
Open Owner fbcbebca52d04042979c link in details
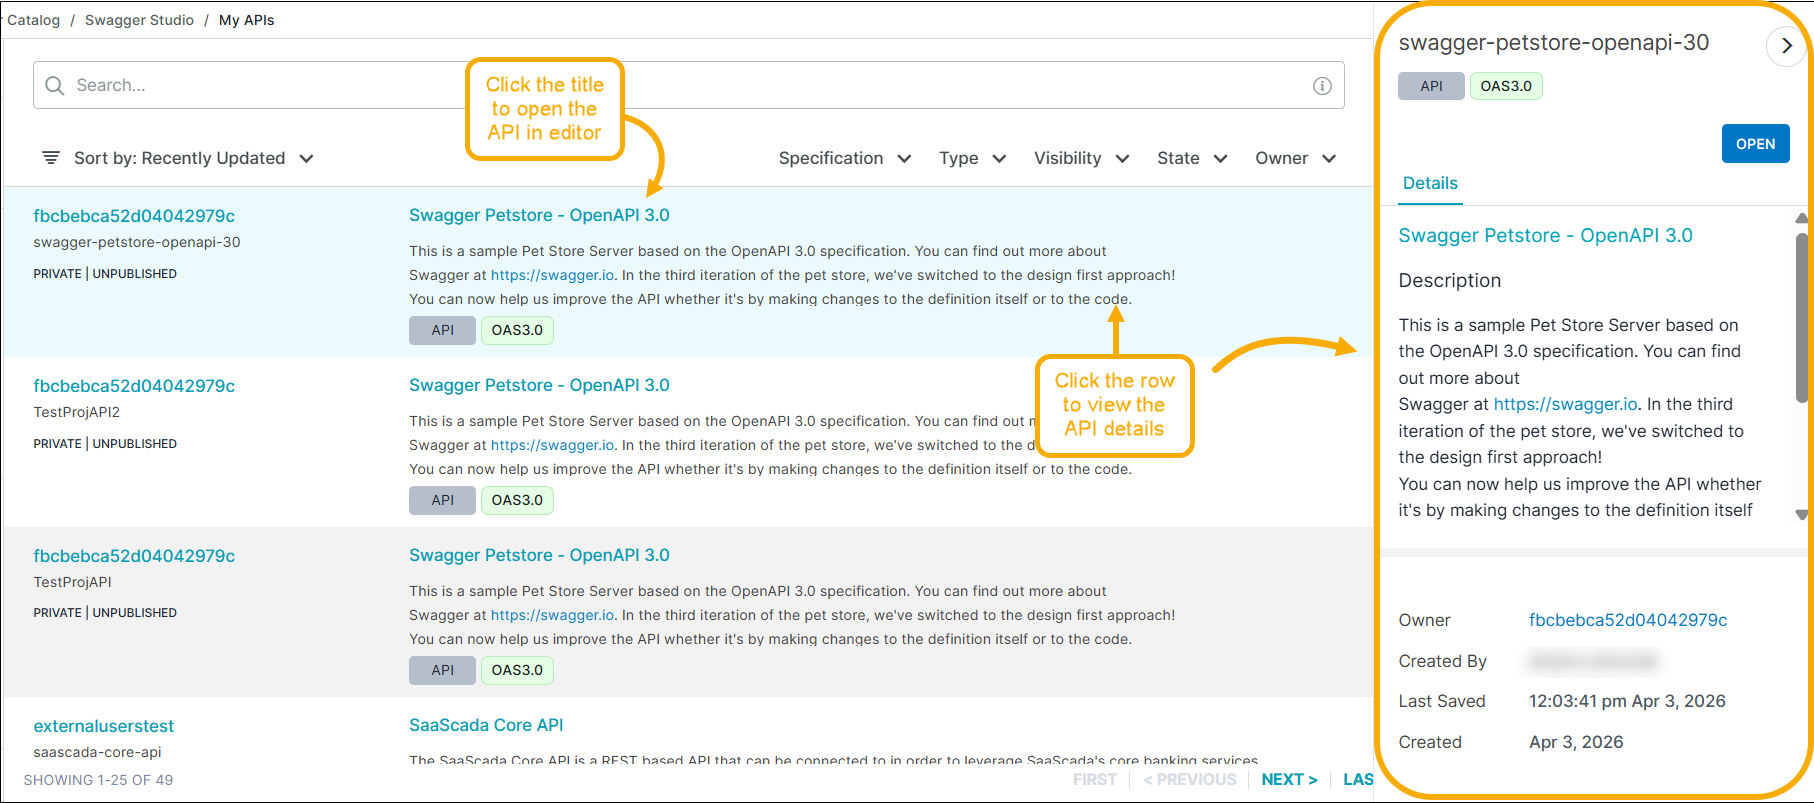1628,620
